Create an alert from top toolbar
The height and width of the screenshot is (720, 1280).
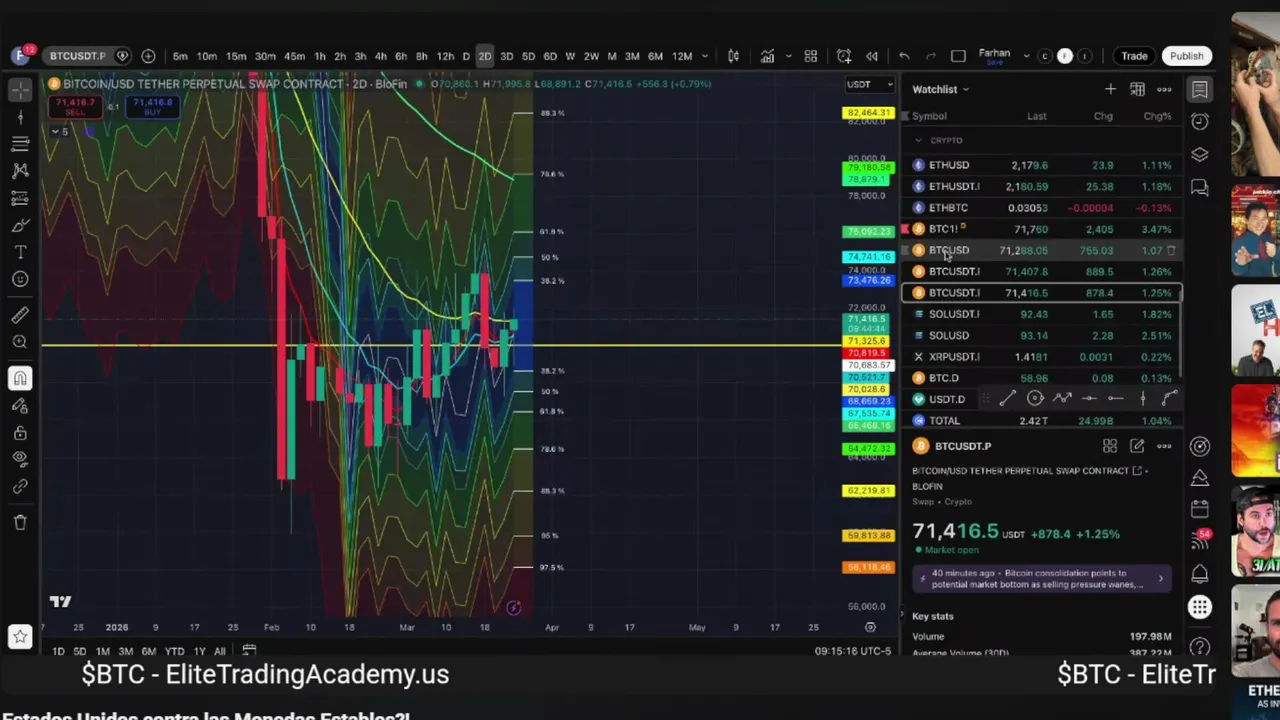click(x=844, y=56)
